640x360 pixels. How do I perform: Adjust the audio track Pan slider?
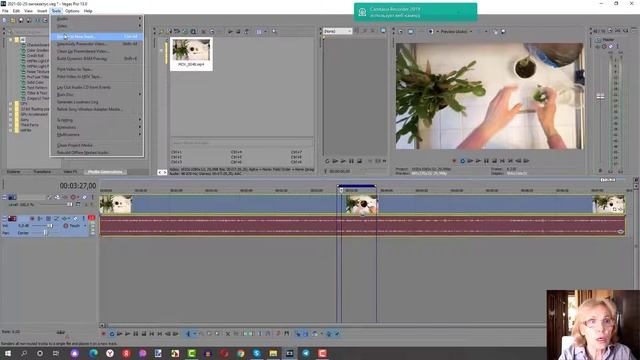(x=45, y=233)
